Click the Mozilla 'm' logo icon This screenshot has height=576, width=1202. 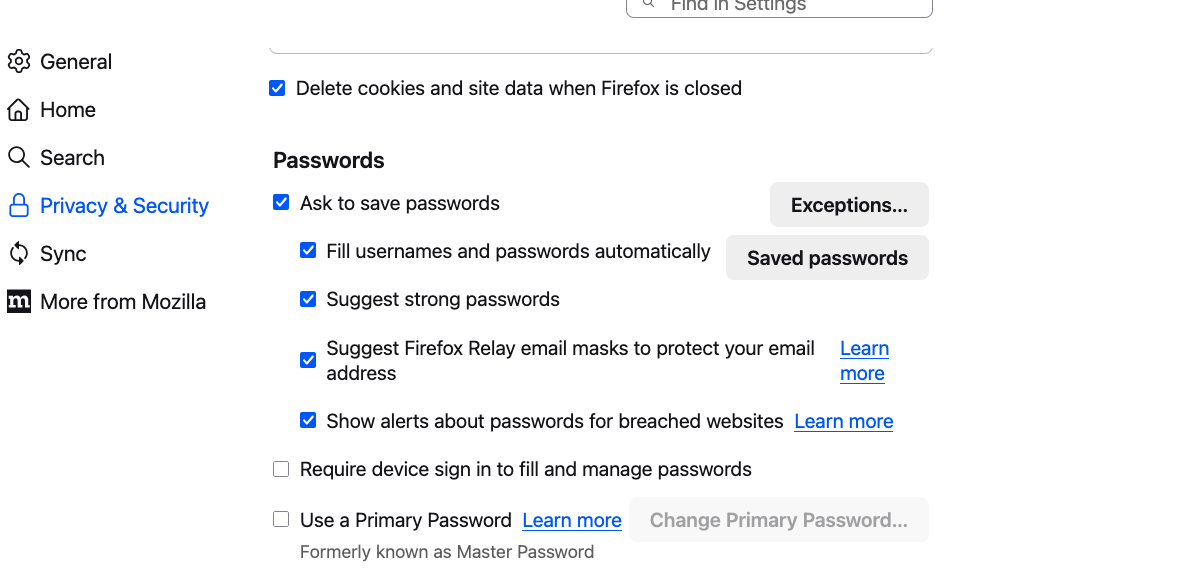(x=18, y=302)
